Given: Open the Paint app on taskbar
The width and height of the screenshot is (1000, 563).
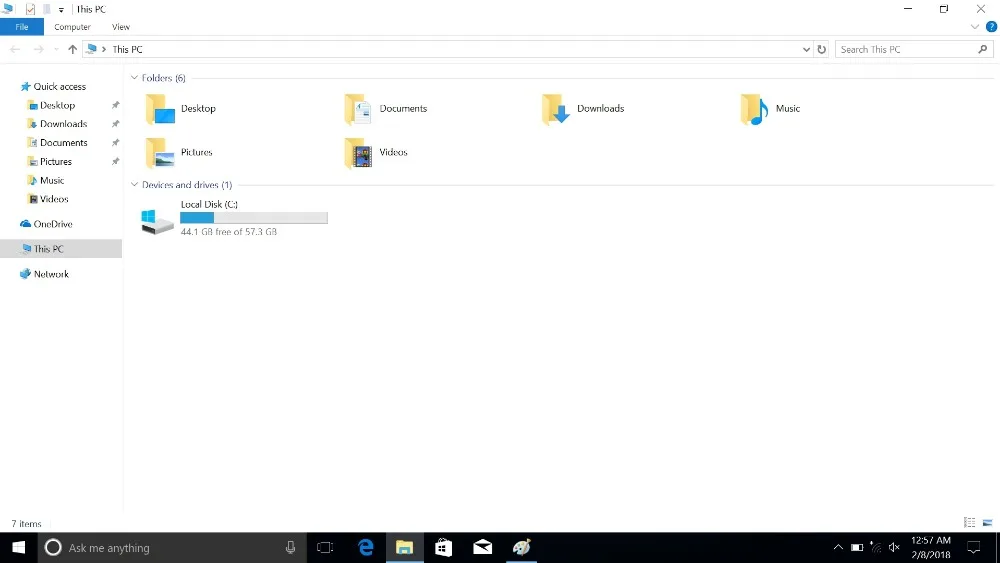Looking at the screenshot, I should pos(522,548).
